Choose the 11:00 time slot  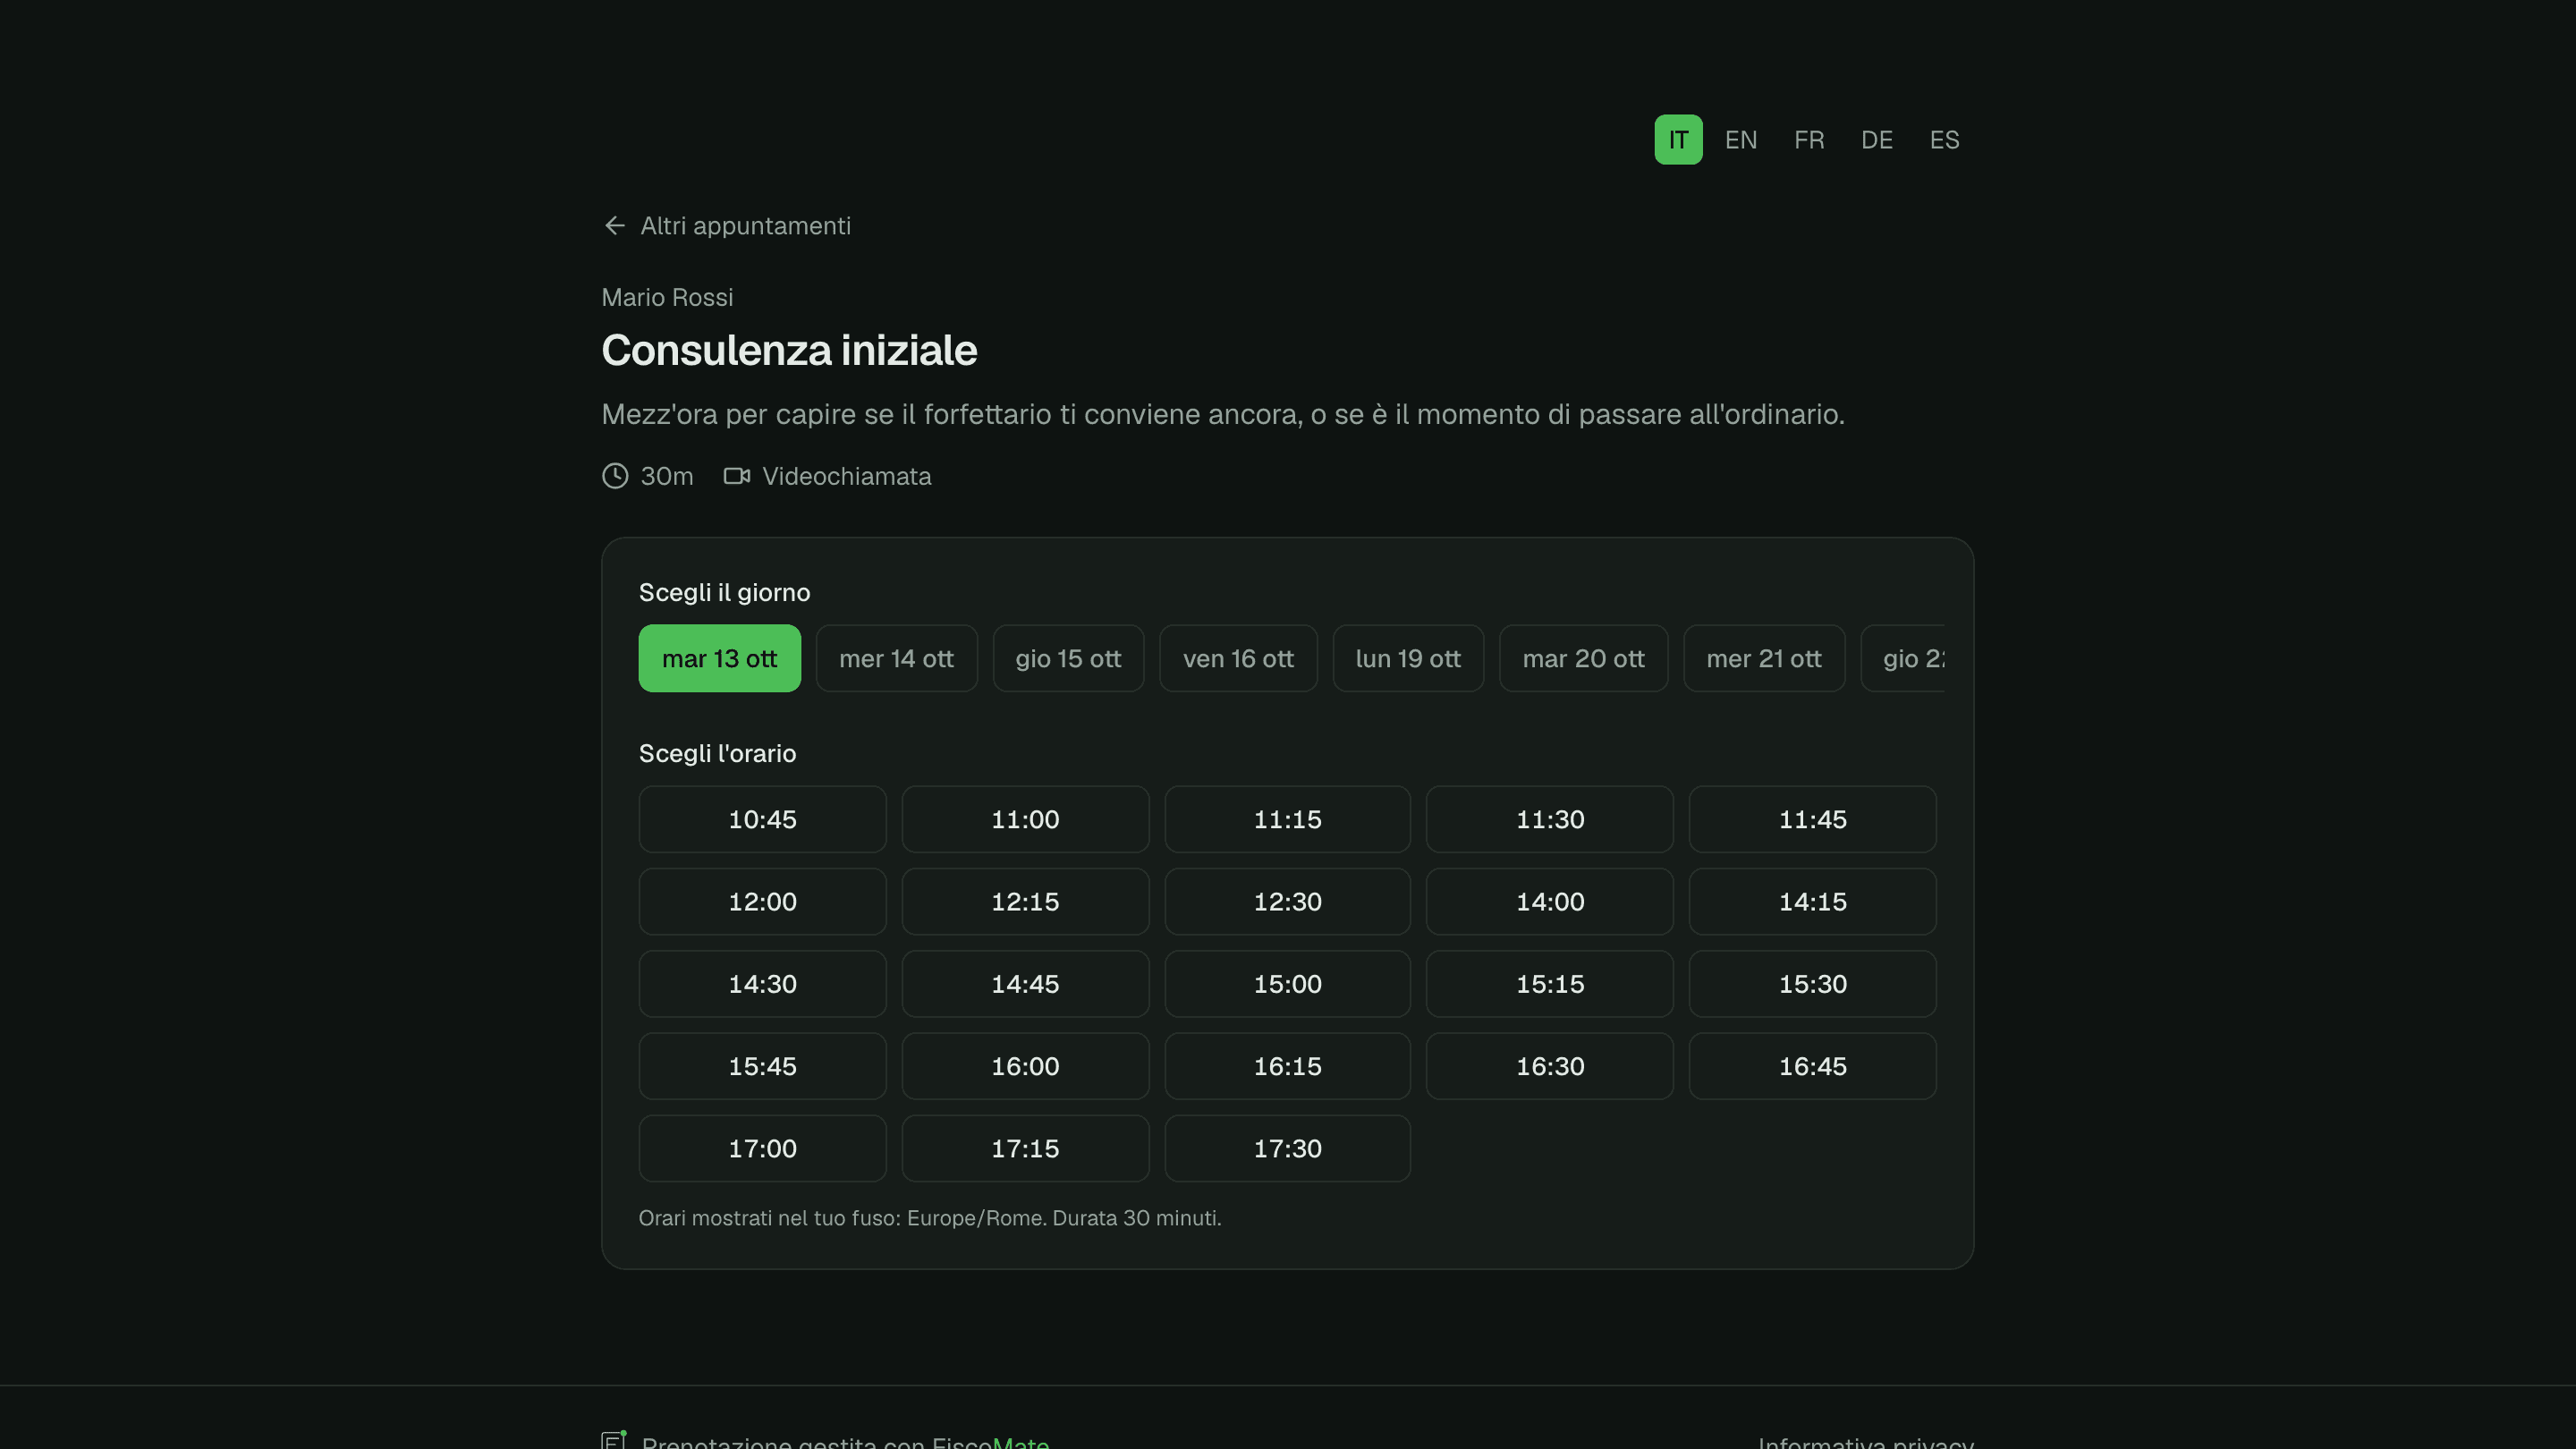[x=1025, y=819]
